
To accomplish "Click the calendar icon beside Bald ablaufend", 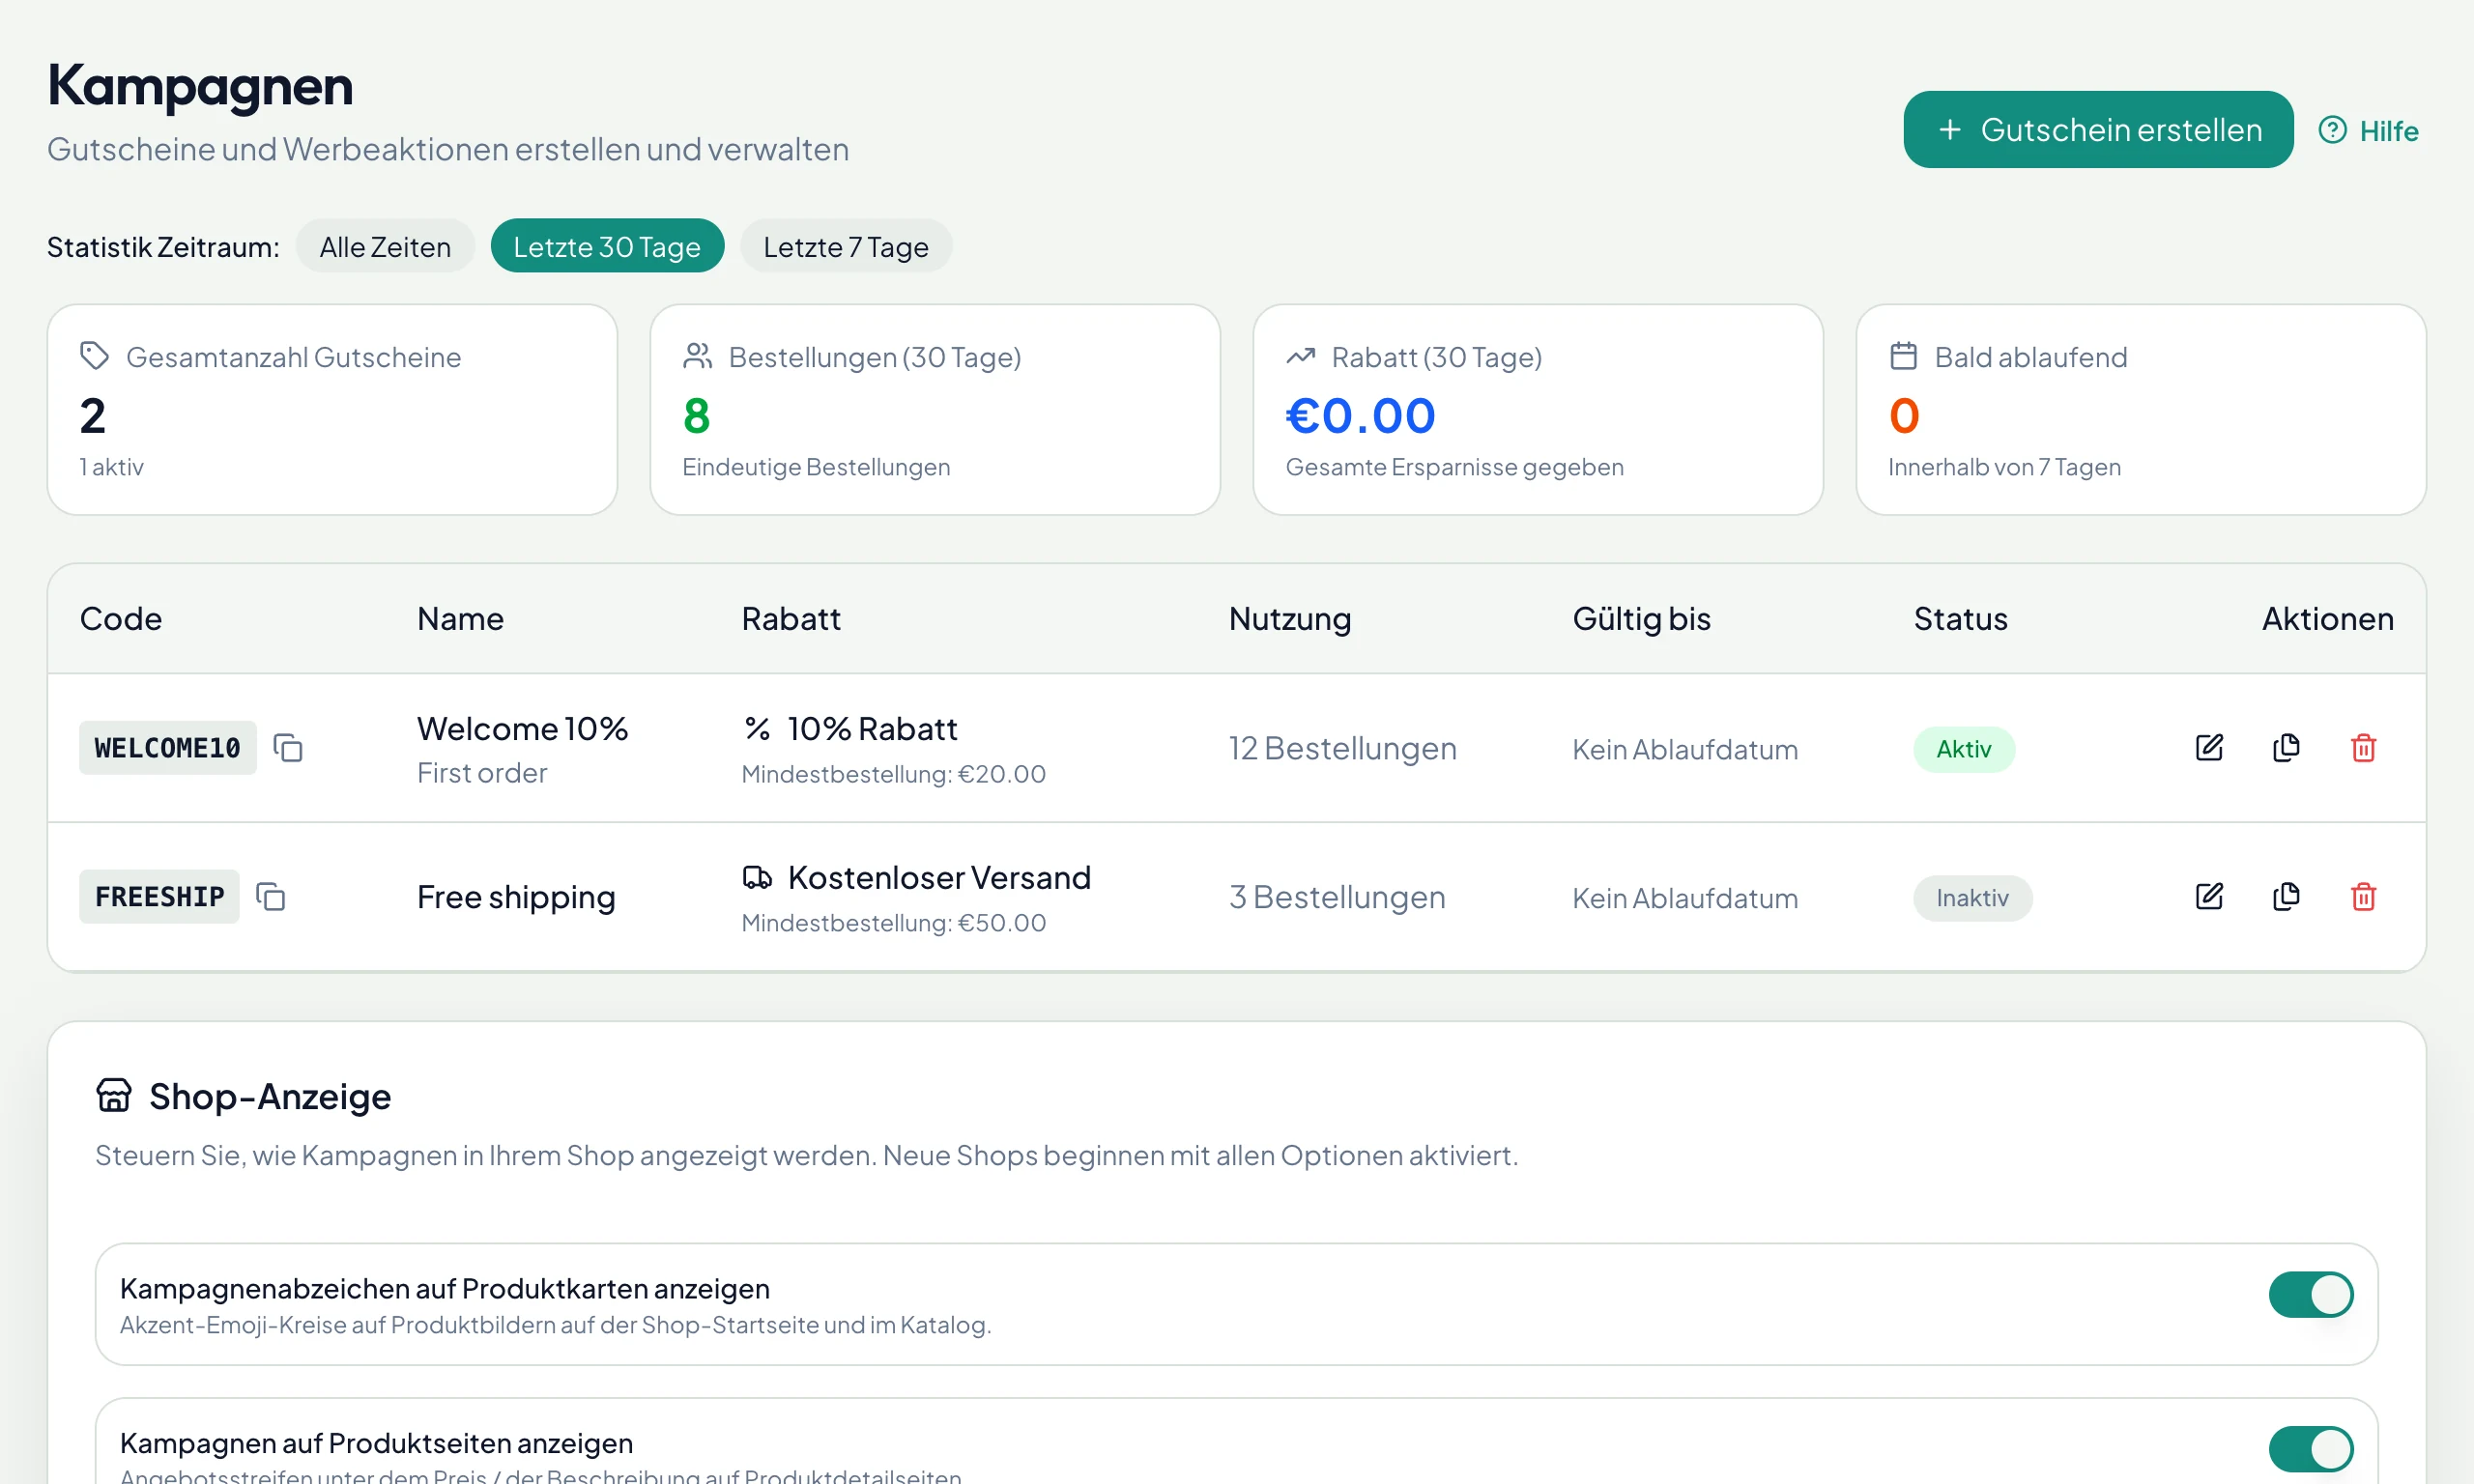I will [x=1903, y=356].
